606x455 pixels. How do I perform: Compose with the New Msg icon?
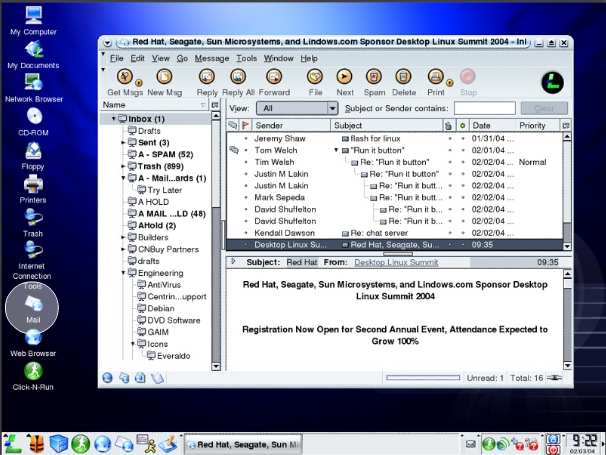coord(164,77)
